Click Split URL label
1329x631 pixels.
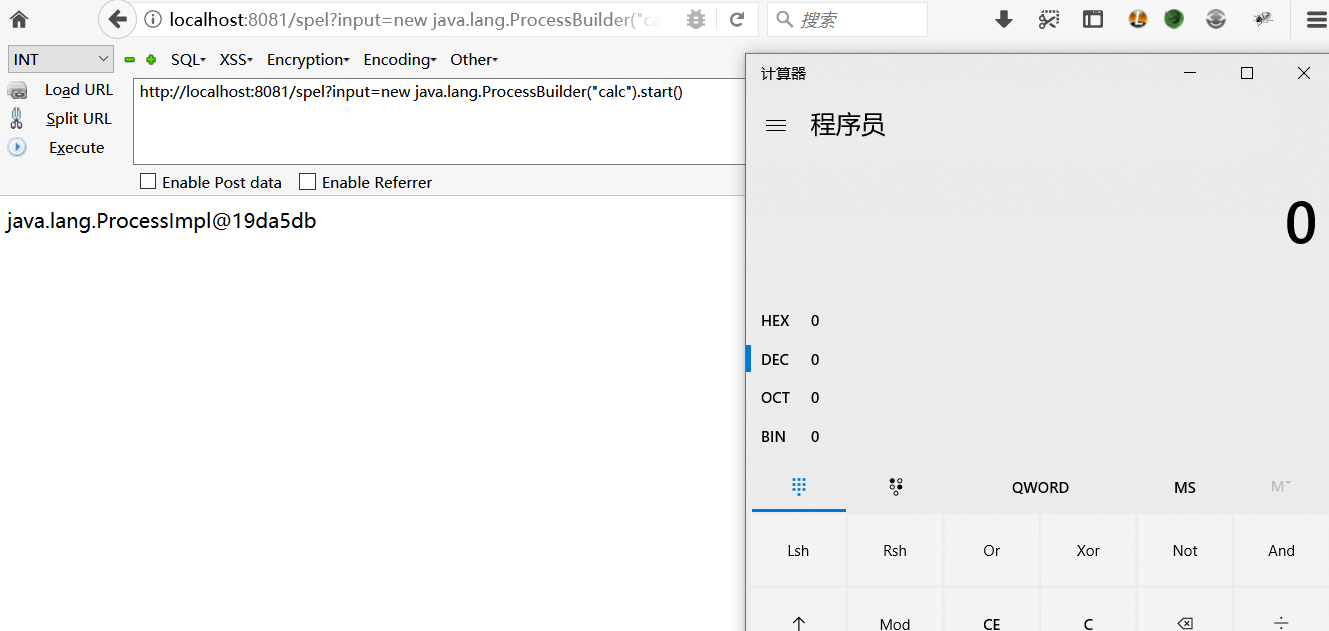[x=79, y=118]
